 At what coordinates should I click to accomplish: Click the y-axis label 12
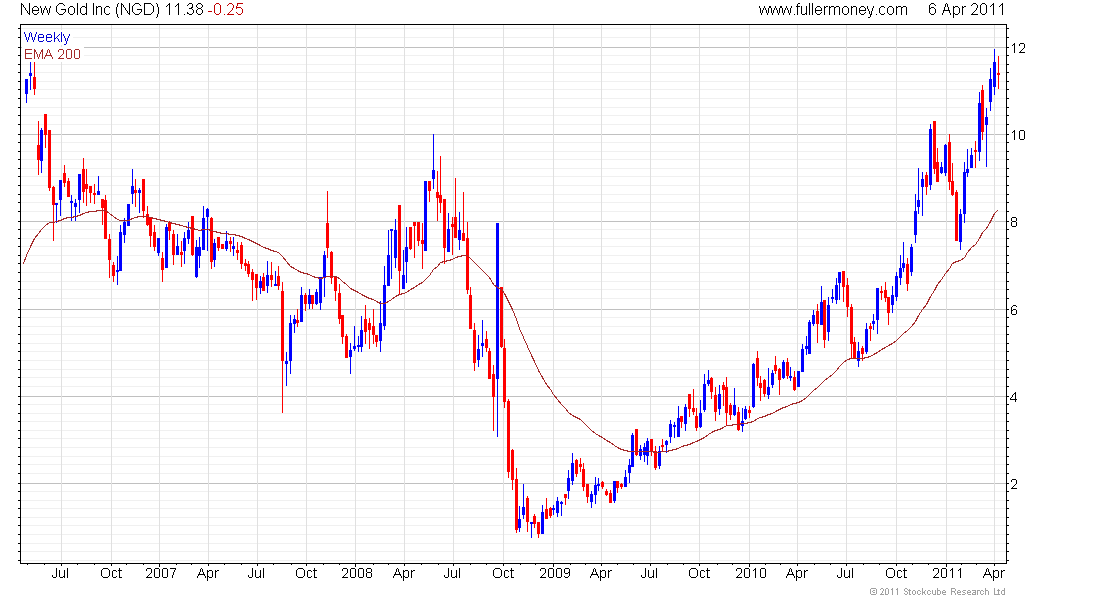(1017, 48)
